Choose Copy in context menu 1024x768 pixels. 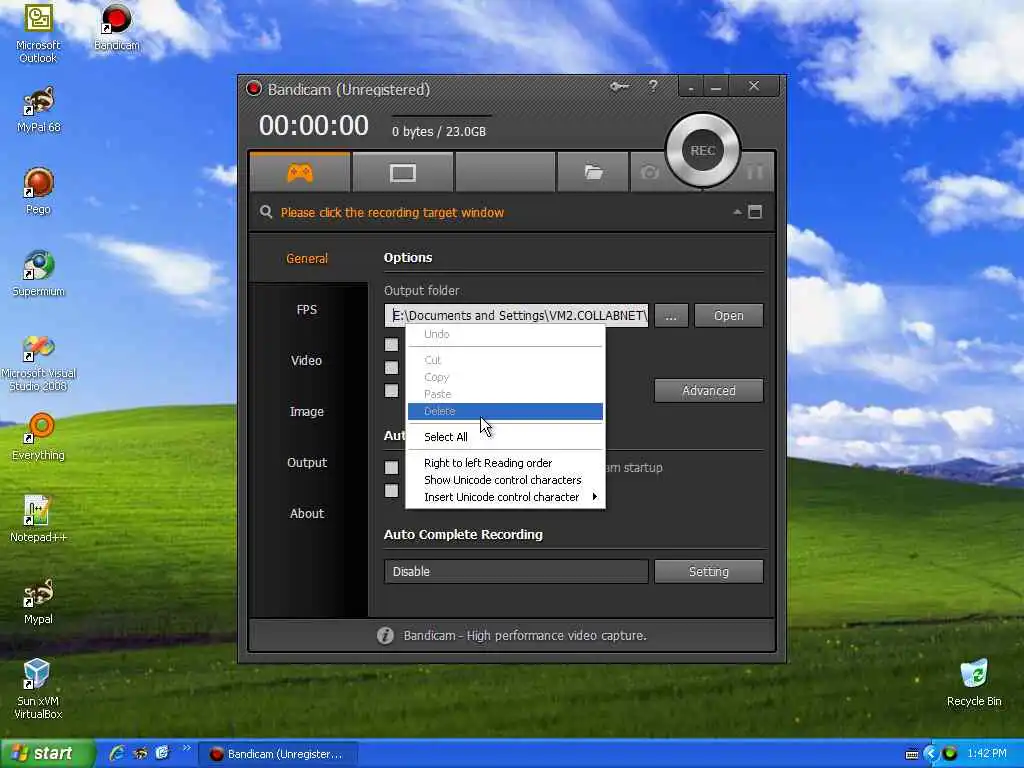[x=505, y=377]
